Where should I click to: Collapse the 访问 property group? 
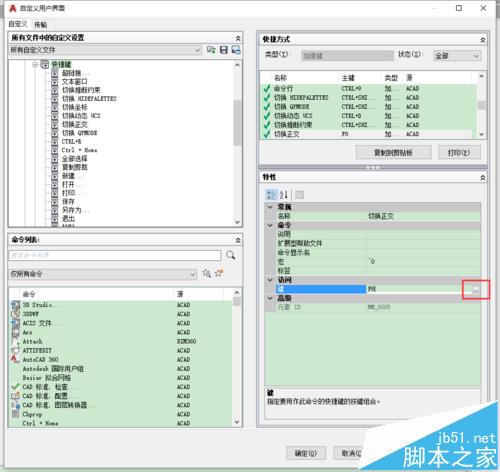coord(270,280)
